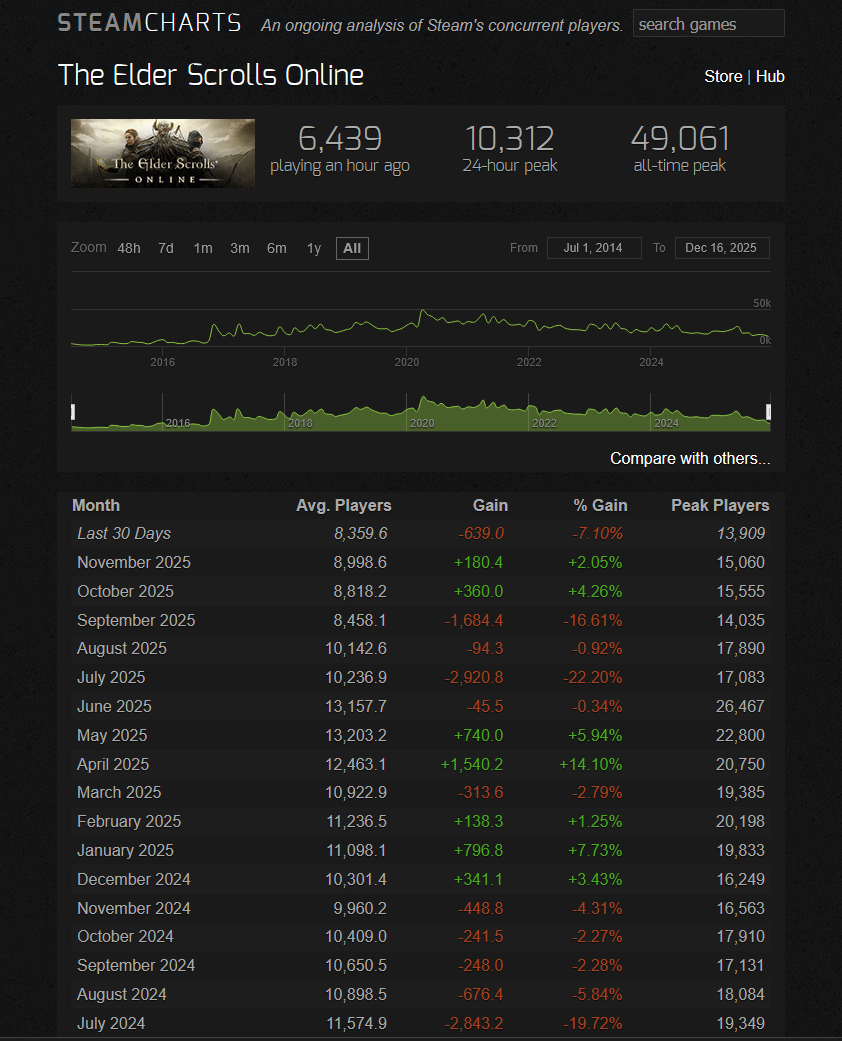Click the STEAMCHARTS logo
Screen dimensions: 842x1041
(x=149, y=23)
